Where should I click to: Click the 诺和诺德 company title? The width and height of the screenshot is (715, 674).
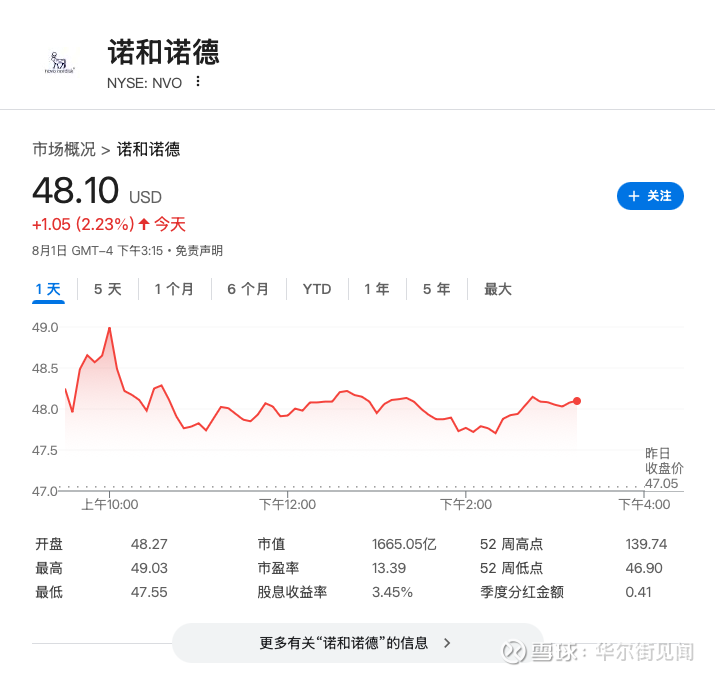164,52
